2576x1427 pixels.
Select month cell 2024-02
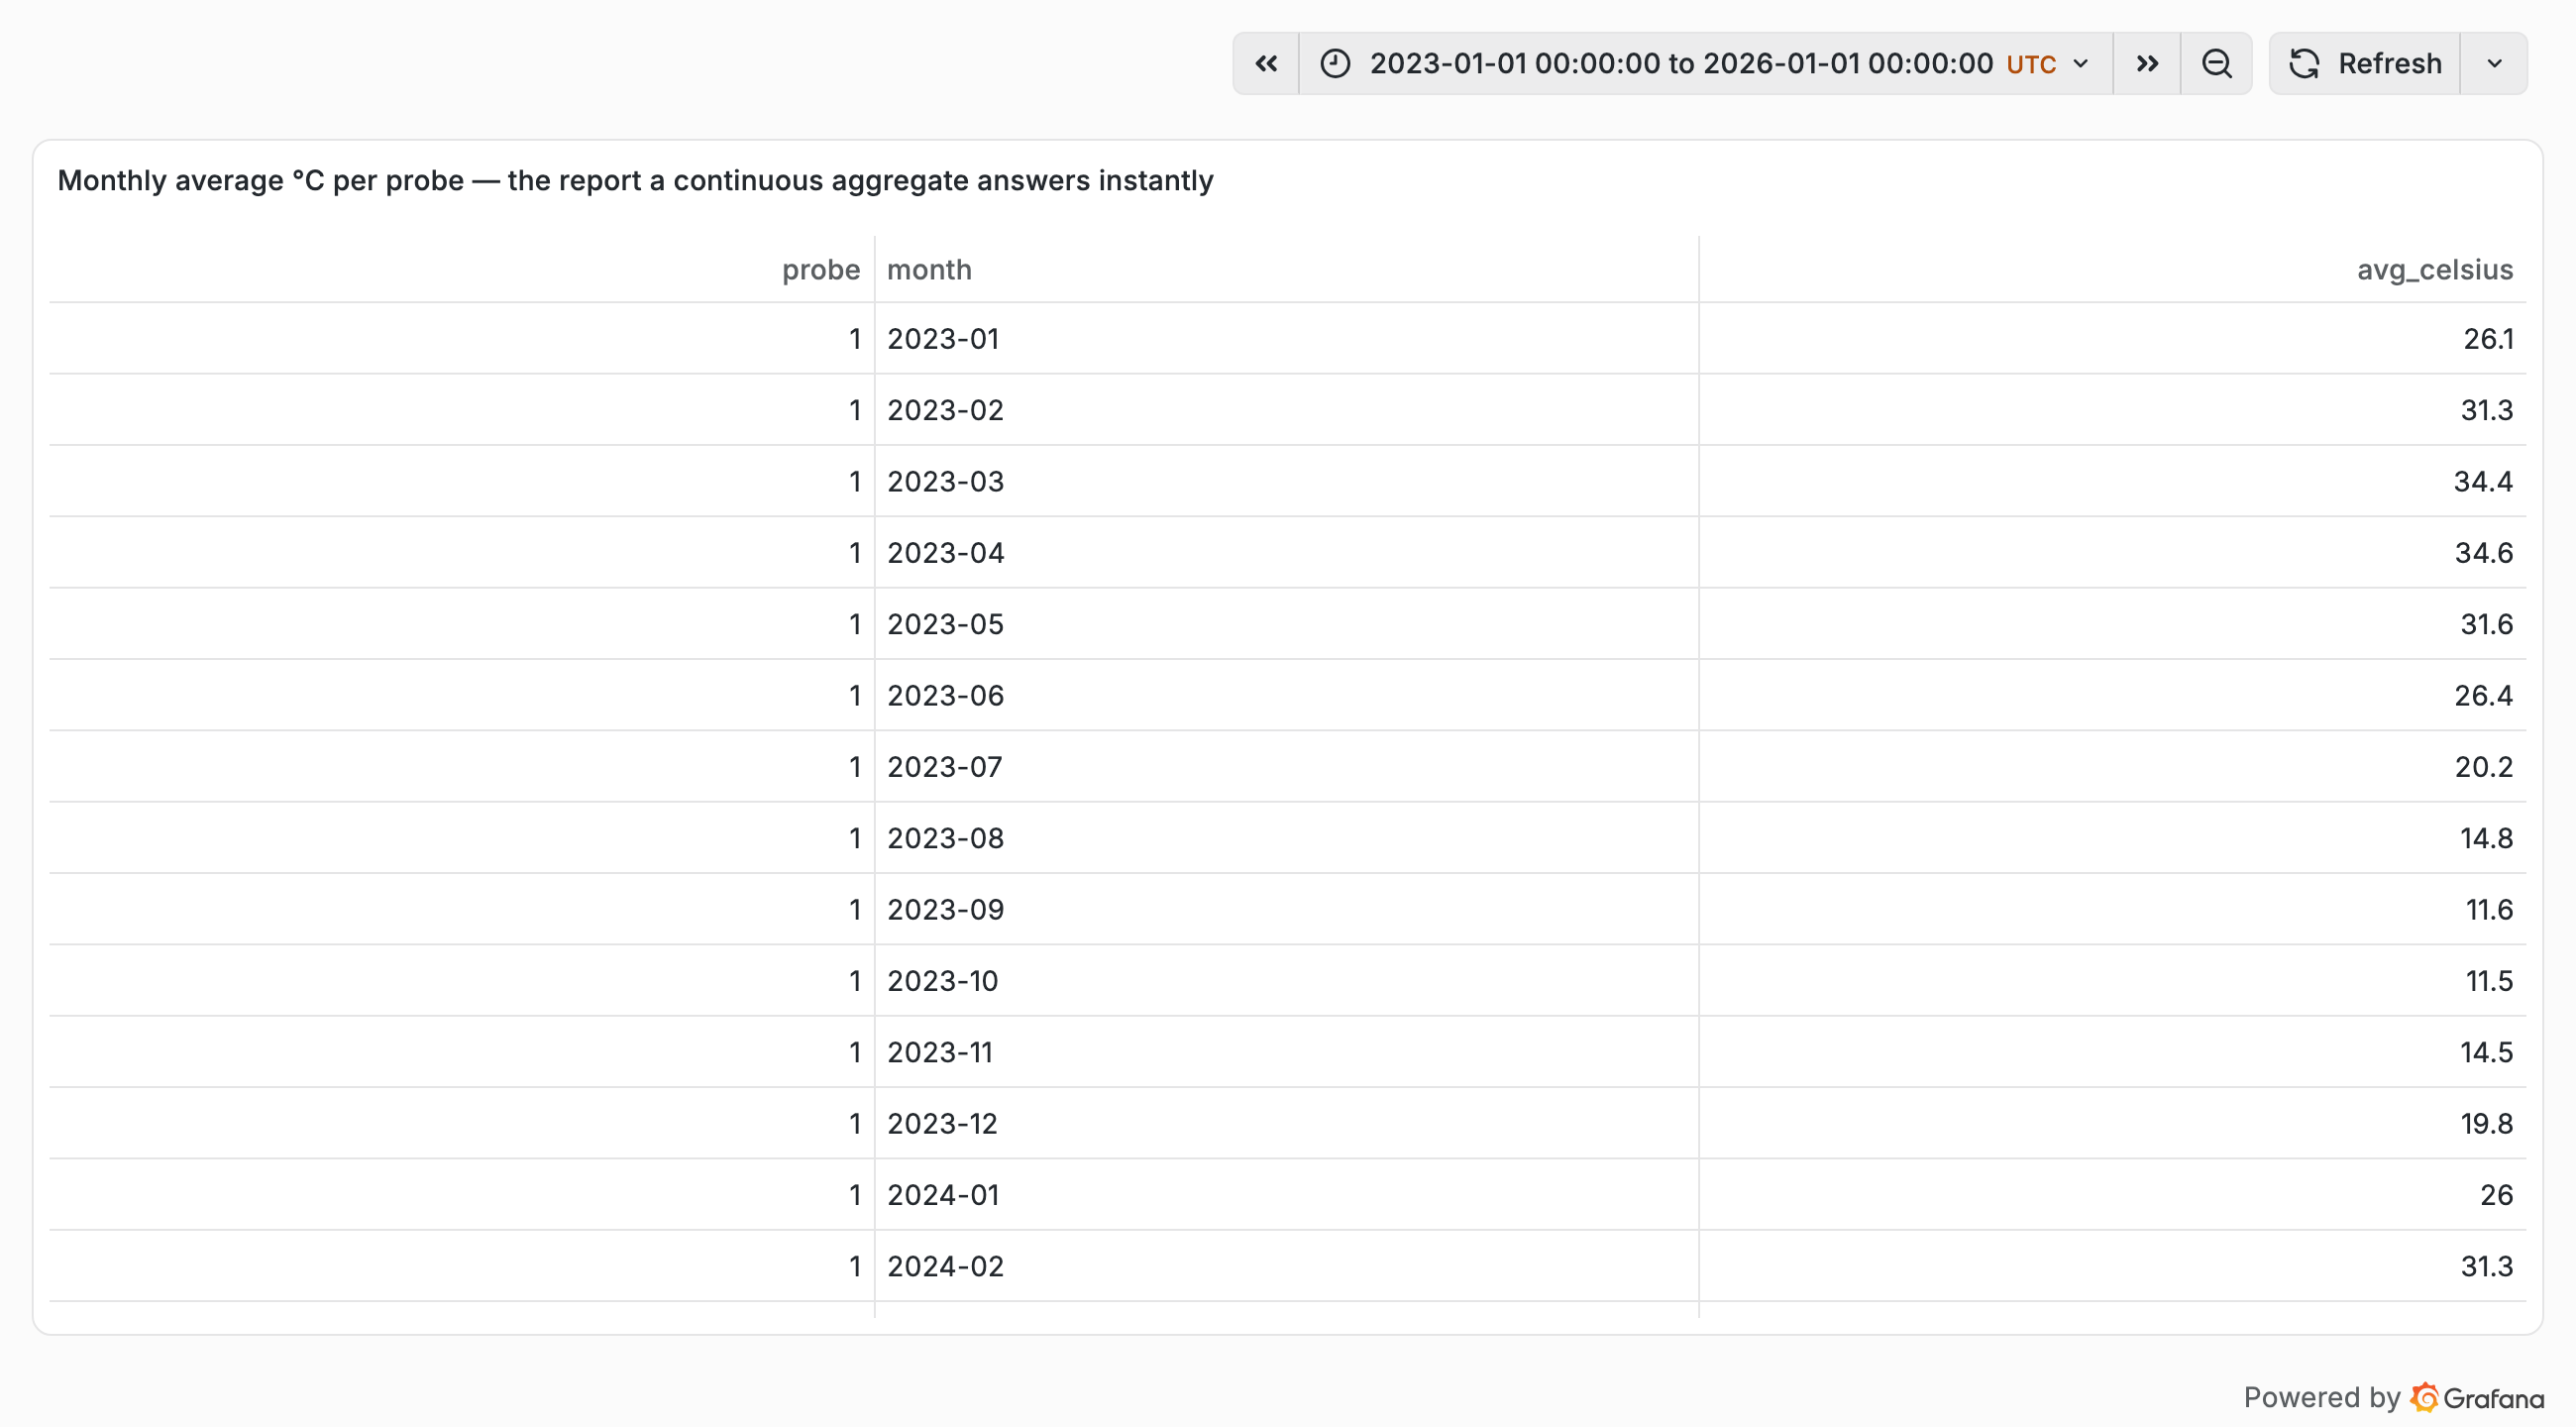(x=945, y=1267)
